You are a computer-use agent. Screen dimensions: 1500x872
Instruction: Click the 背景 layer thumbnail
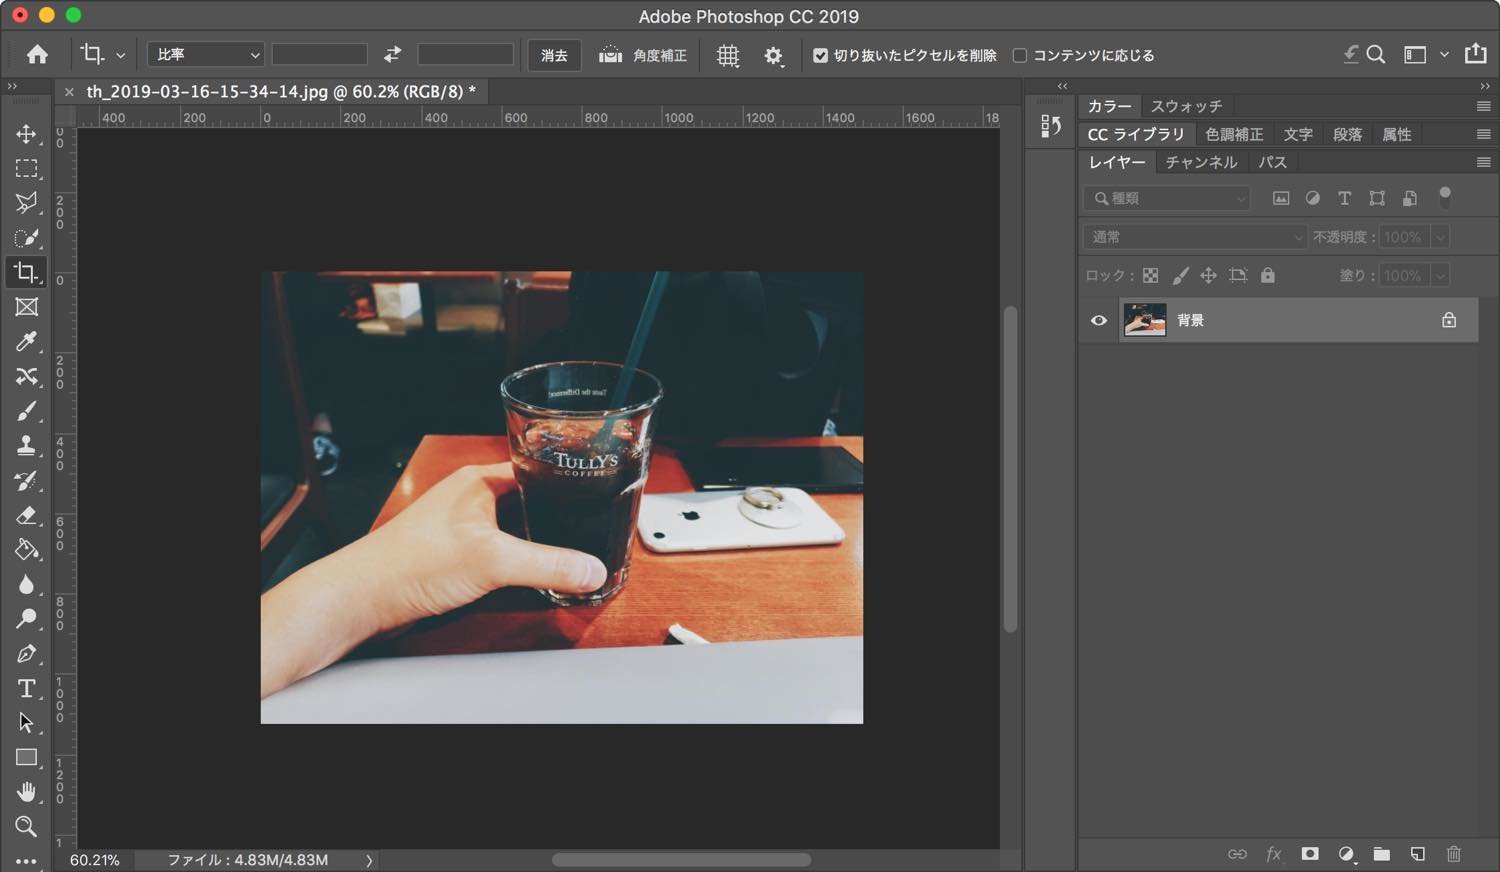coord(1145,320)
